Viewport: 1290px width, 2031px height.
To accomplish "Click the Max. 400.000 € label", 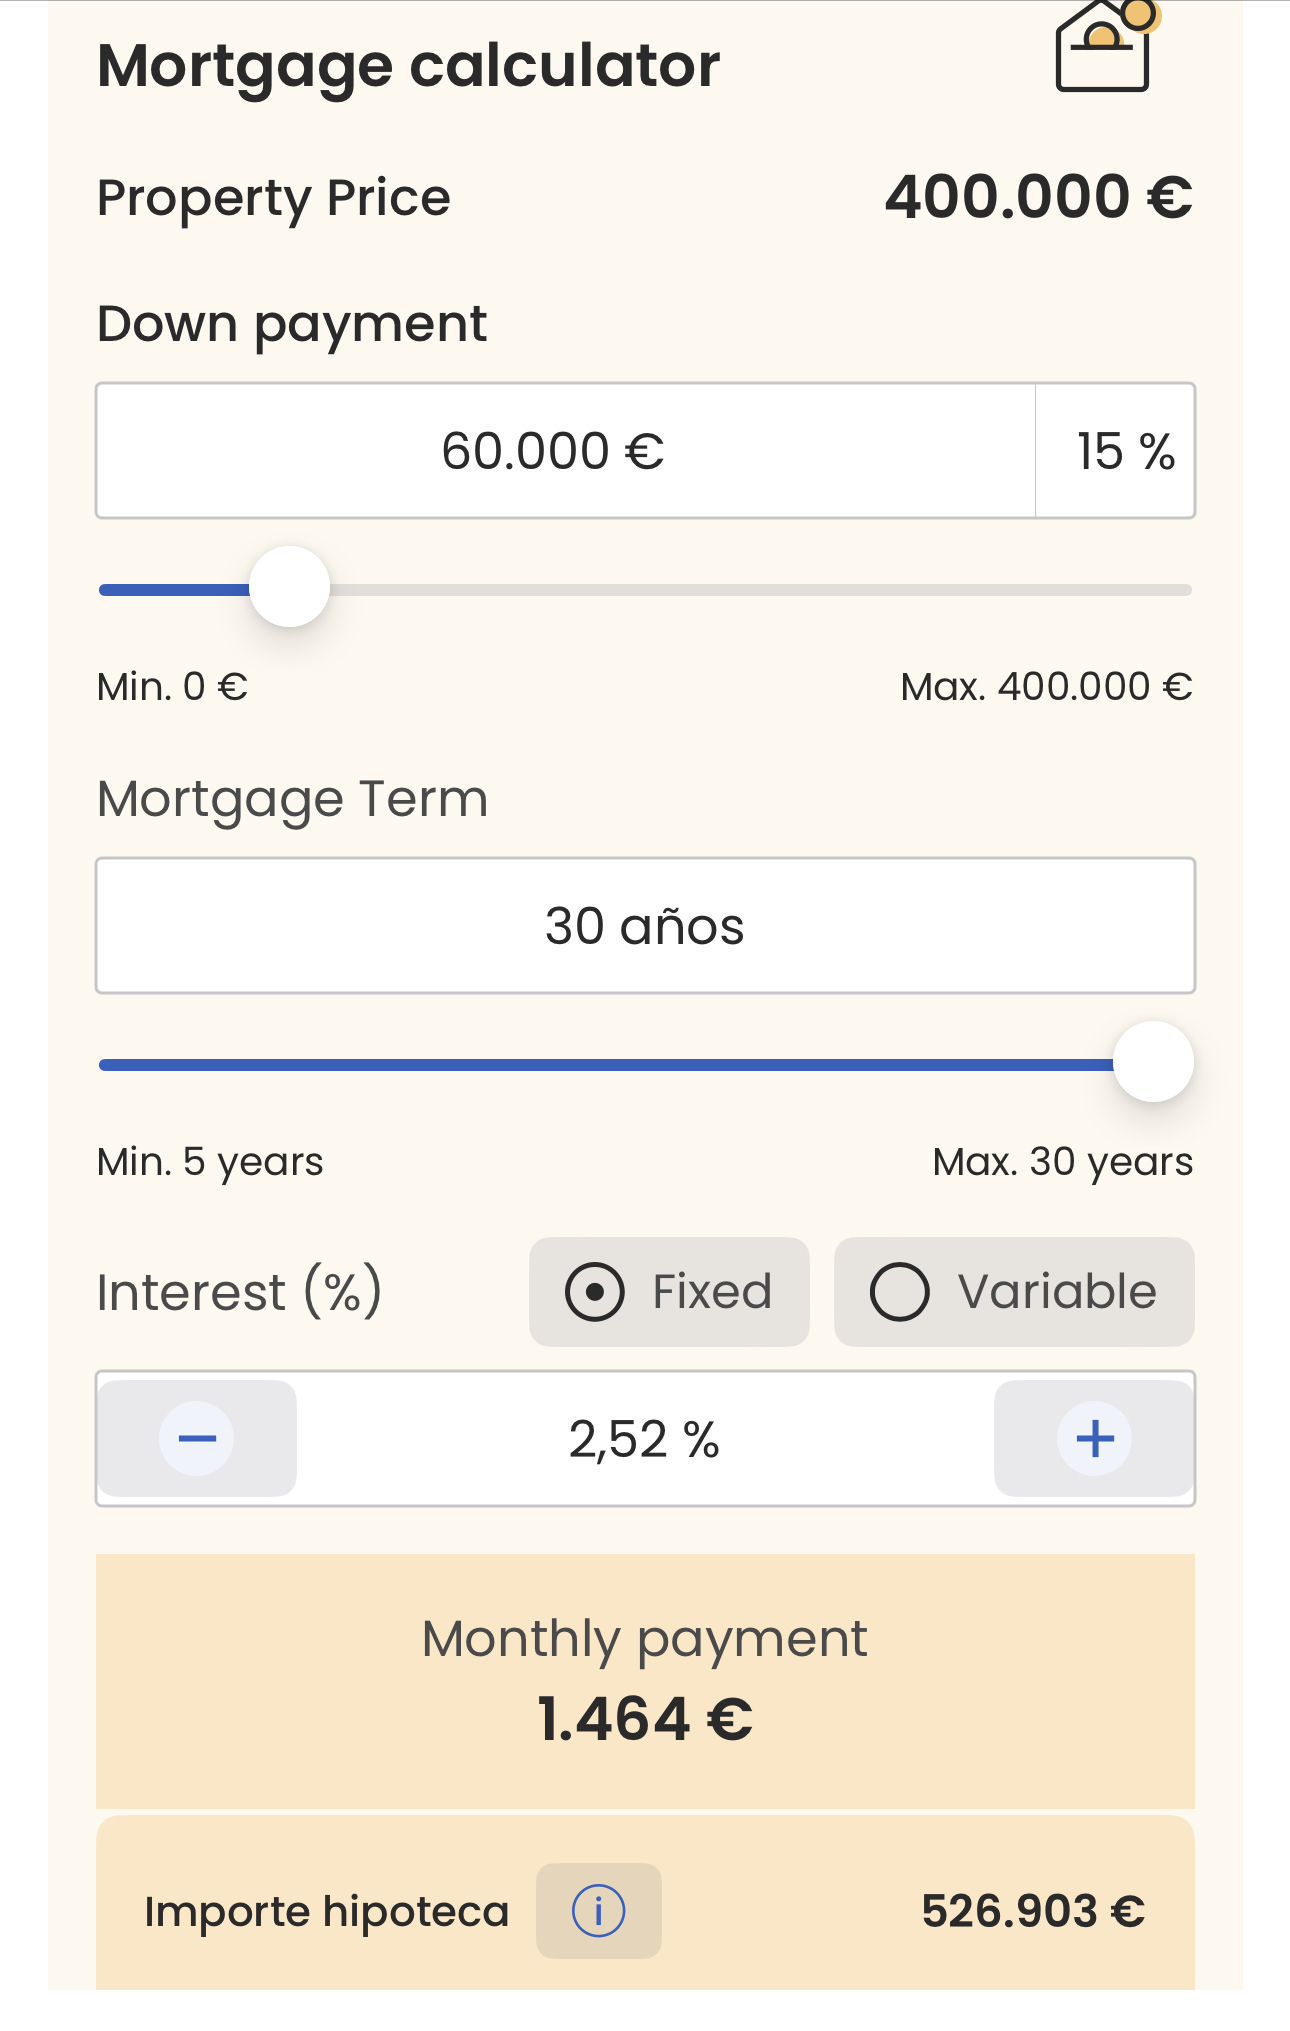I will pos(1046,687).
